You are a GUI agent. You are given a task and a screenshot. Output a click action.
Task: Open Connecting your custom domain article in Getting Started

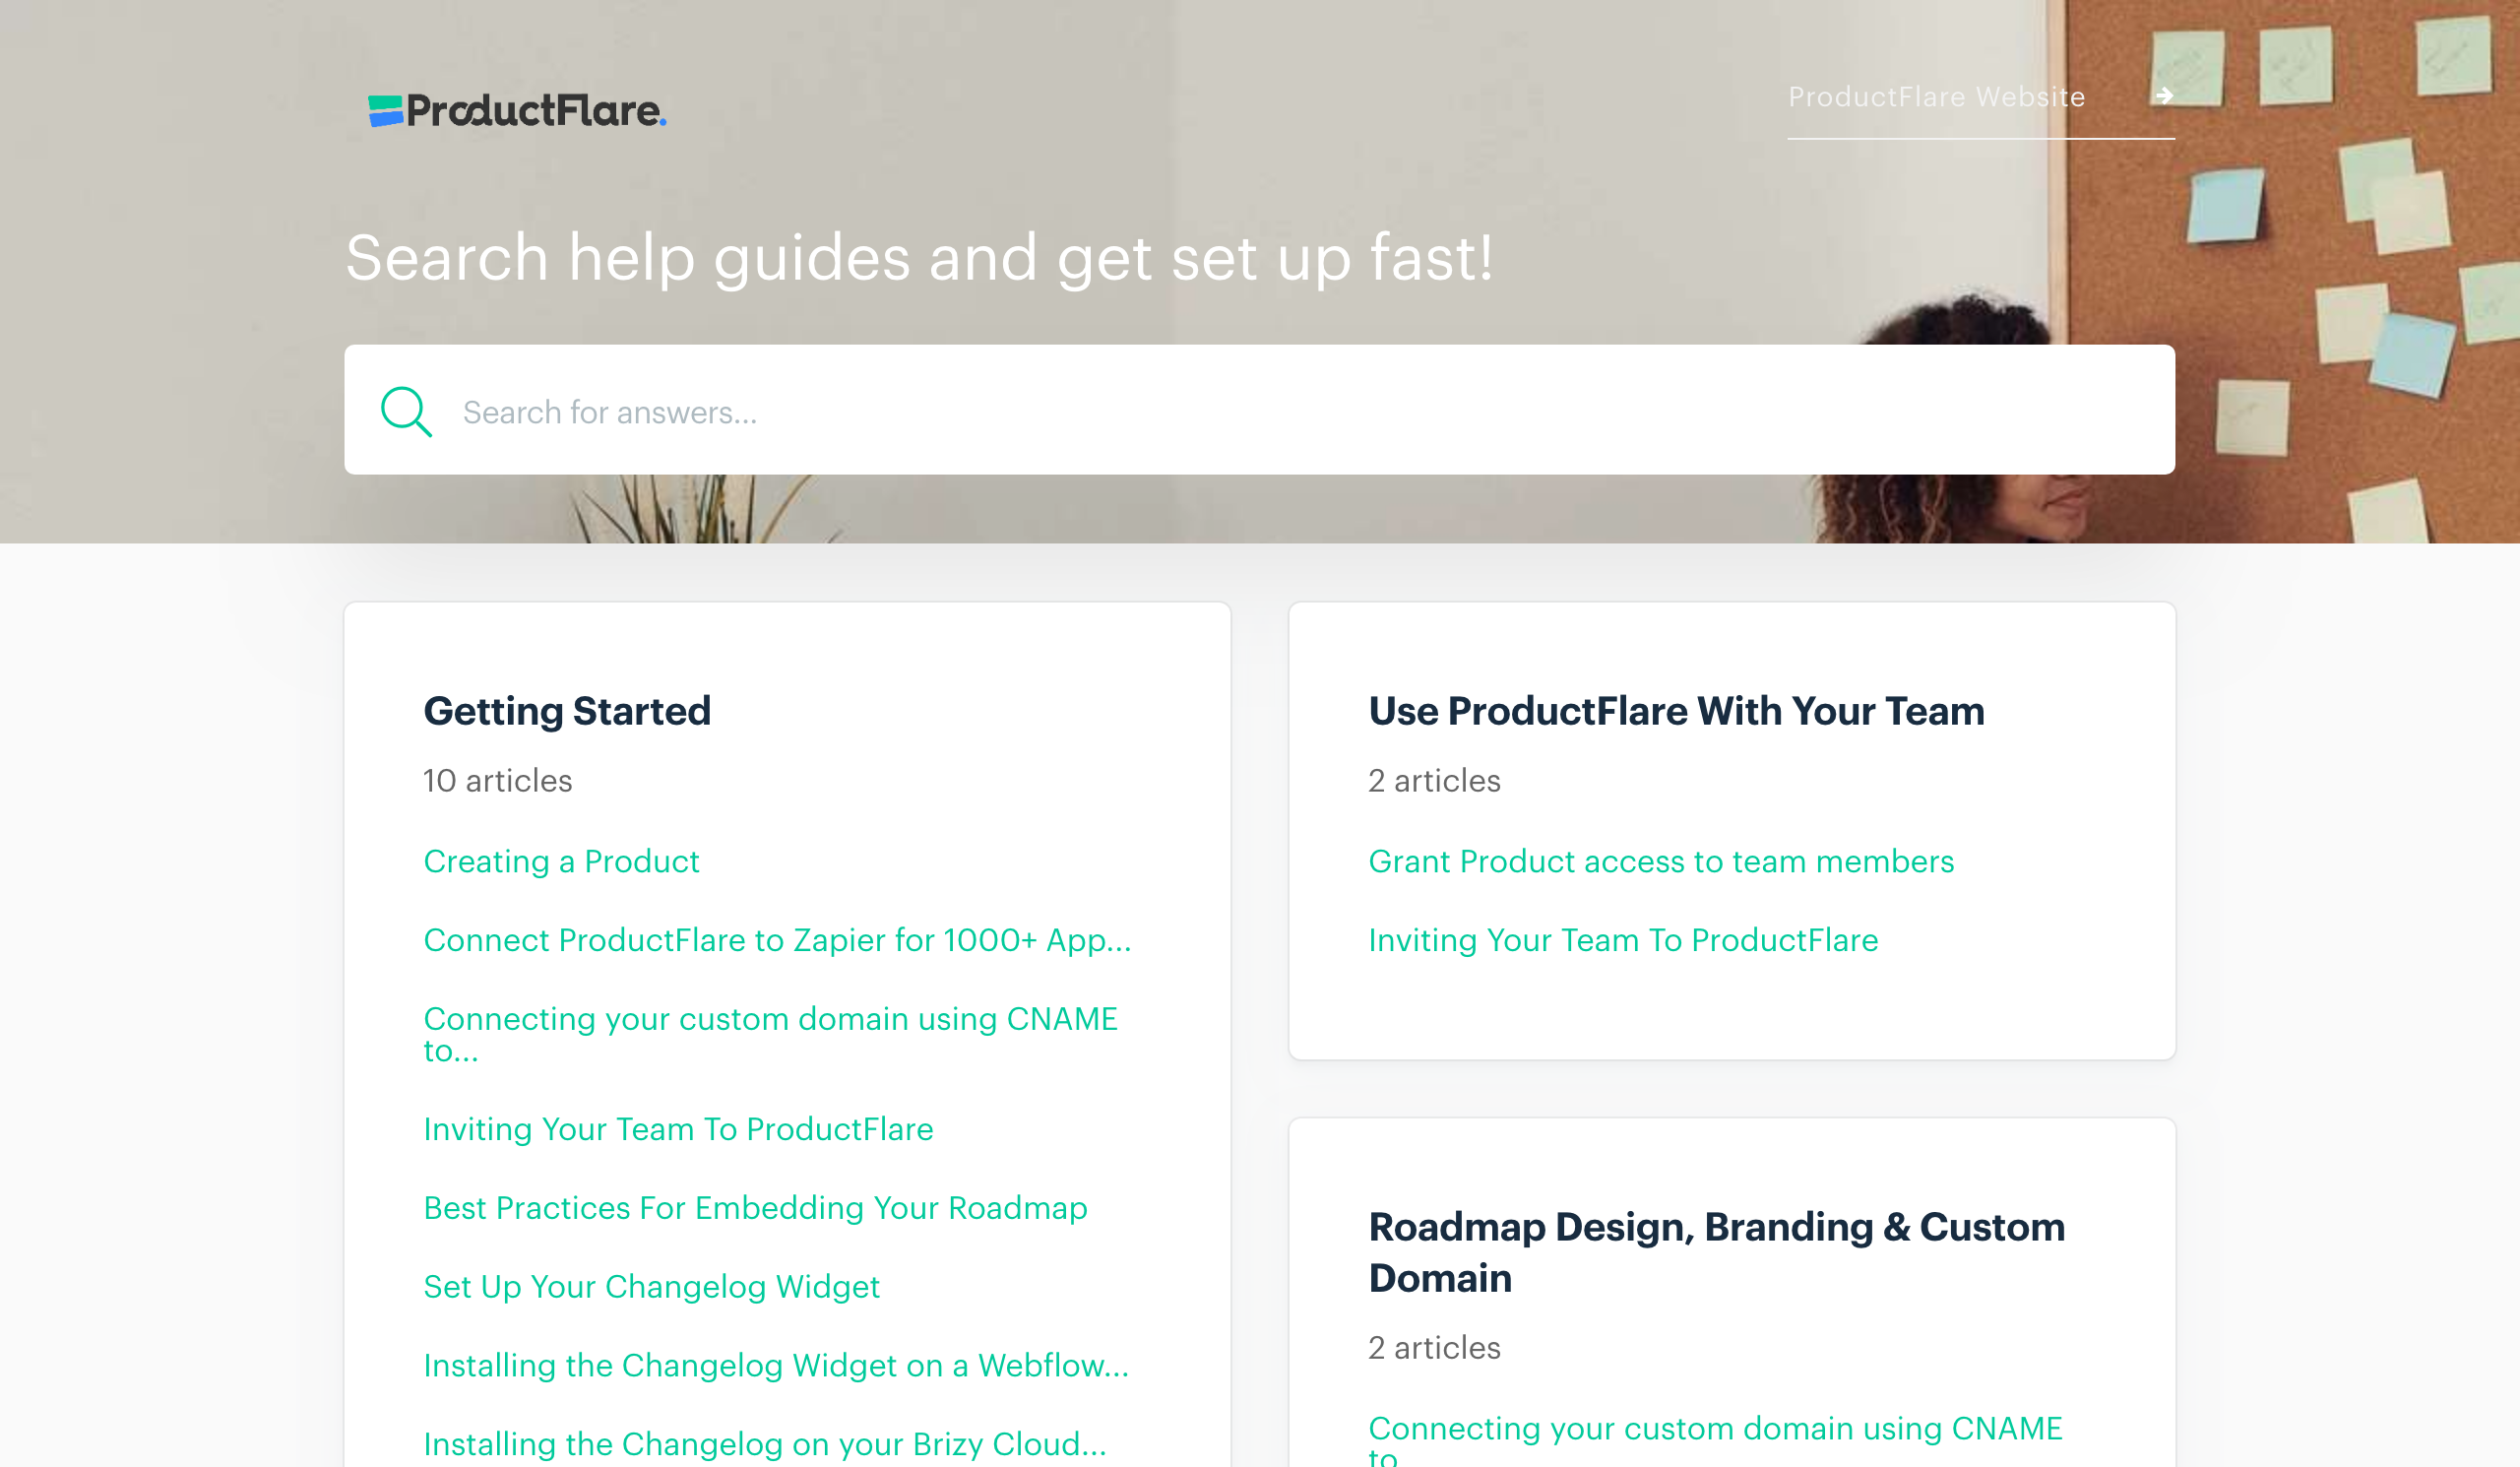pyautogui.click(x=770, y=1034)
